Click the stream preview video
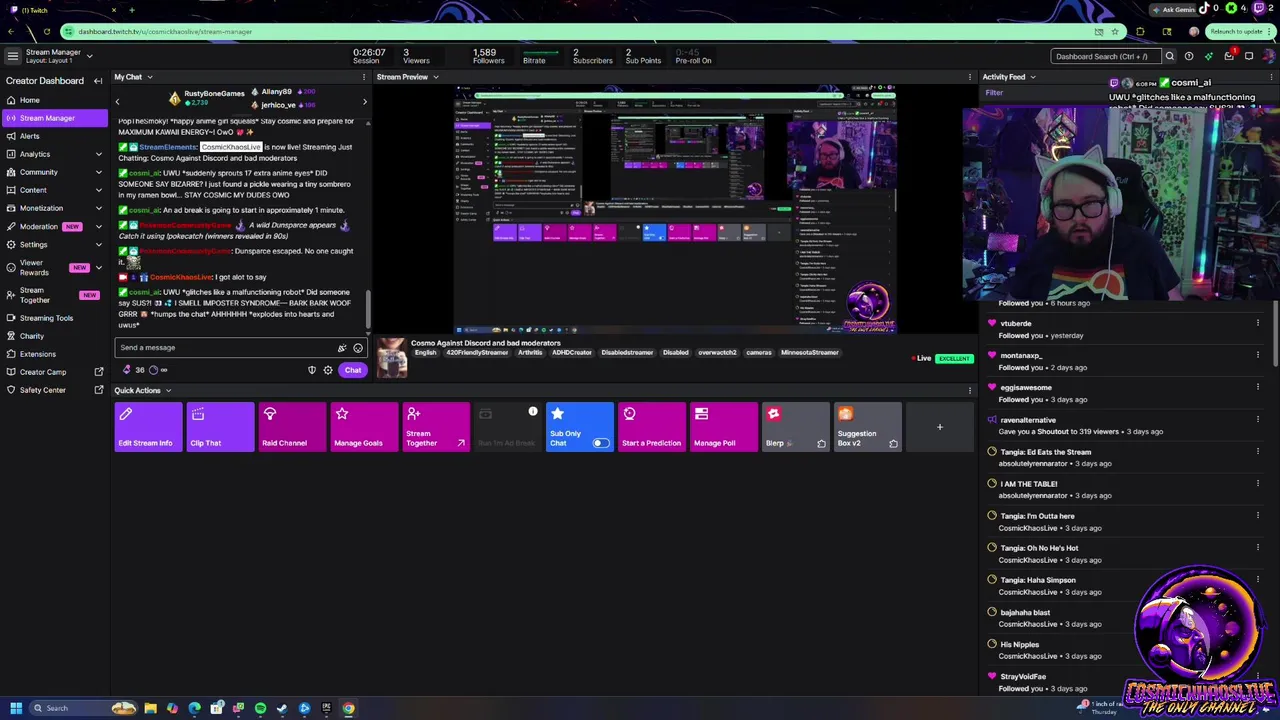1280x720 pixels. tap(676, 210)
